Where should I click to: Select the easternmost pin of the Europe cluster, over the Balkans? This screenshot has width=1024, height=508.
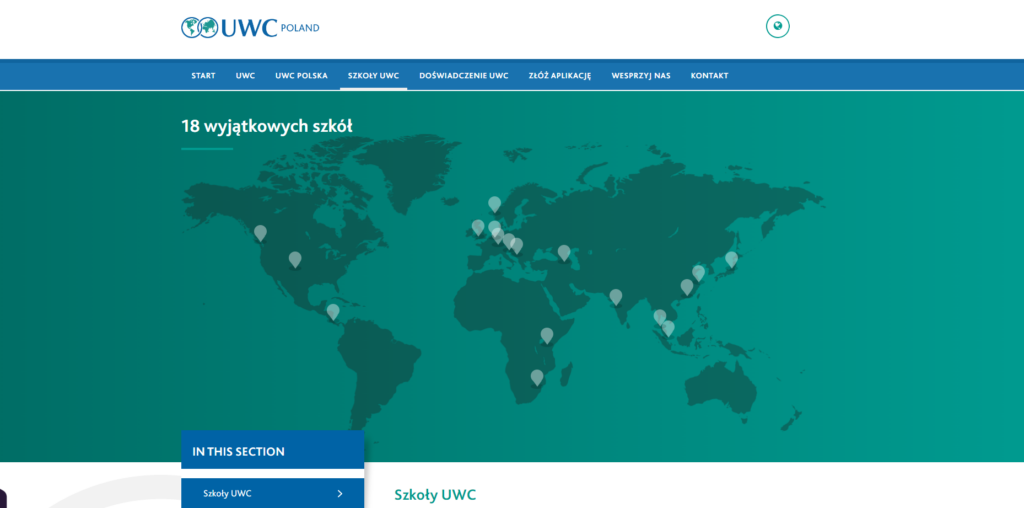517,246
